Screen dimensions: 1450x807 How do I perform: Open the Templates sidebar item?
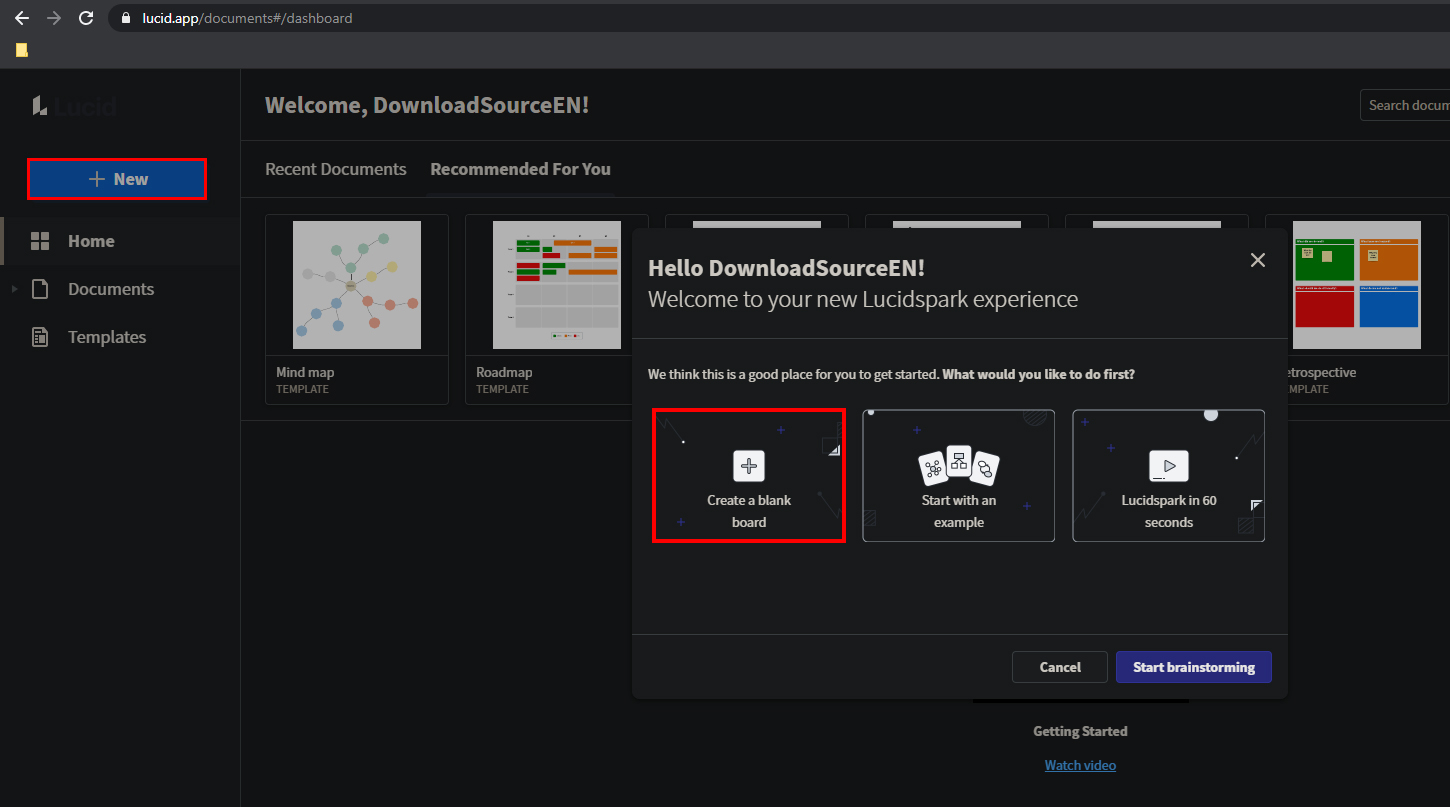click(x=120, y=337)
